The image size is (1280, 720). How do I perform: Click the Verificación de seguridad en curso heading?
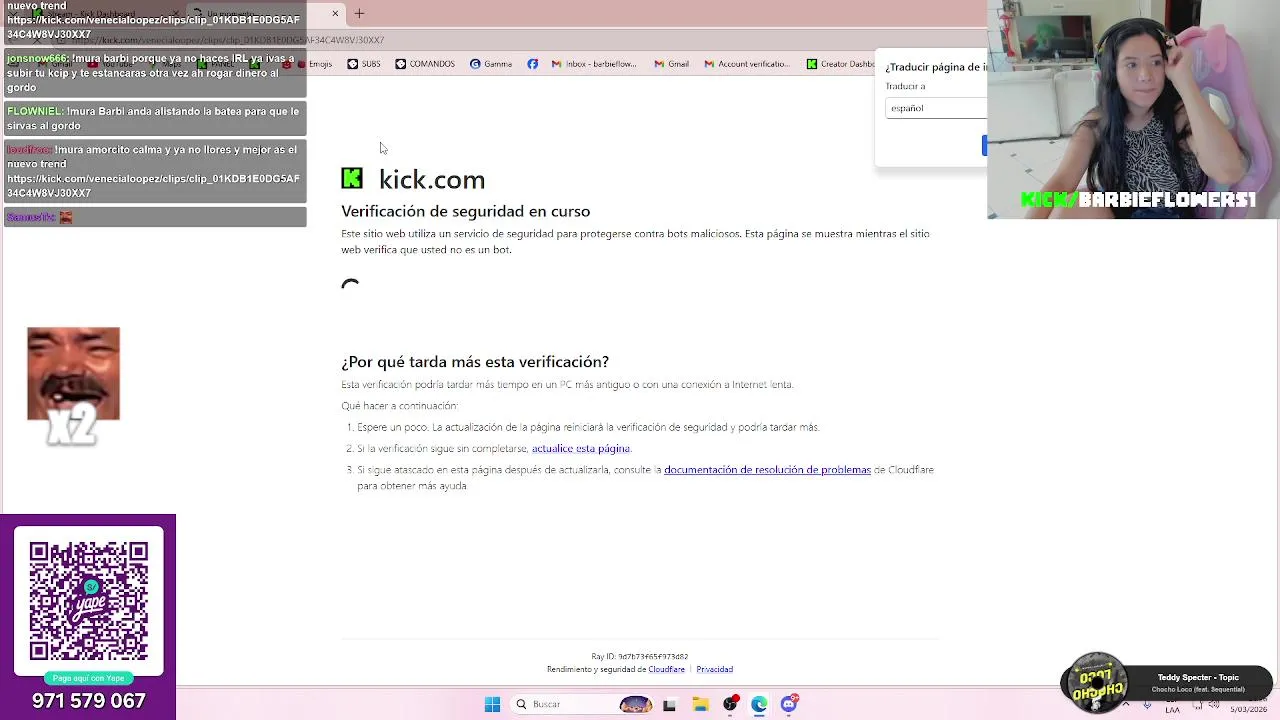tap(465, 212)
